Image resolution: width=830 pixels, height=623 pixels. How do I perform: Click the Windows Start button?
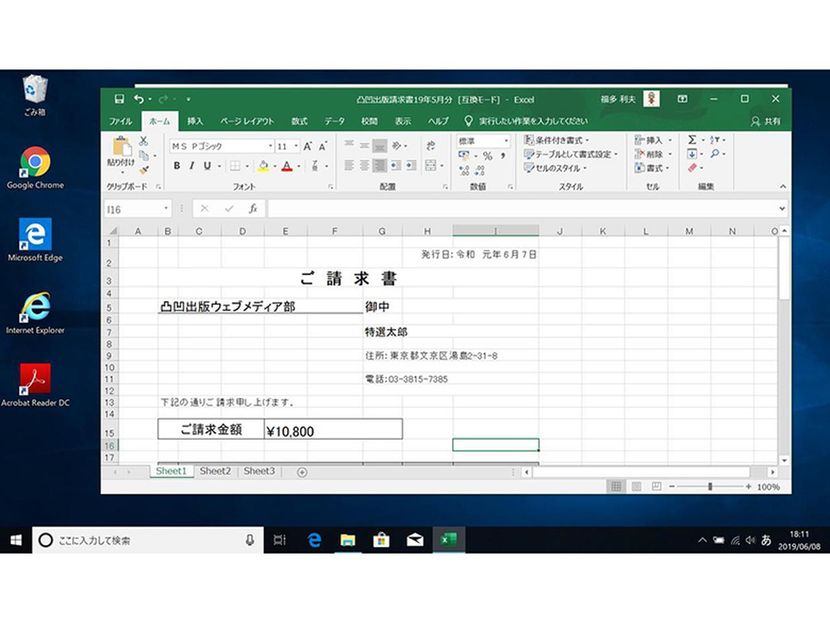click(16, 540)
